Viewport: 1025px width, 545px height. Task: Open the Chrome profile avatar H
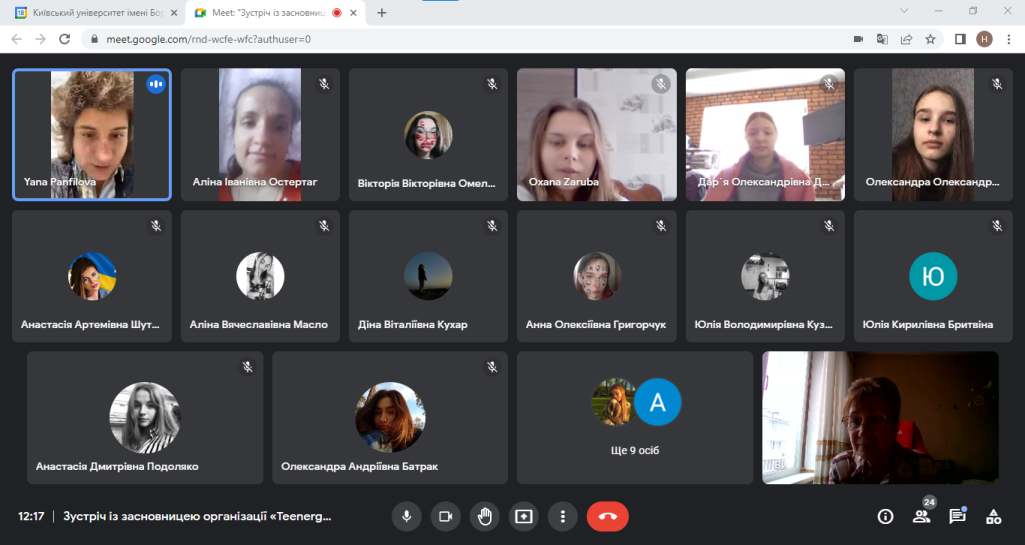(x=984, y=39)
